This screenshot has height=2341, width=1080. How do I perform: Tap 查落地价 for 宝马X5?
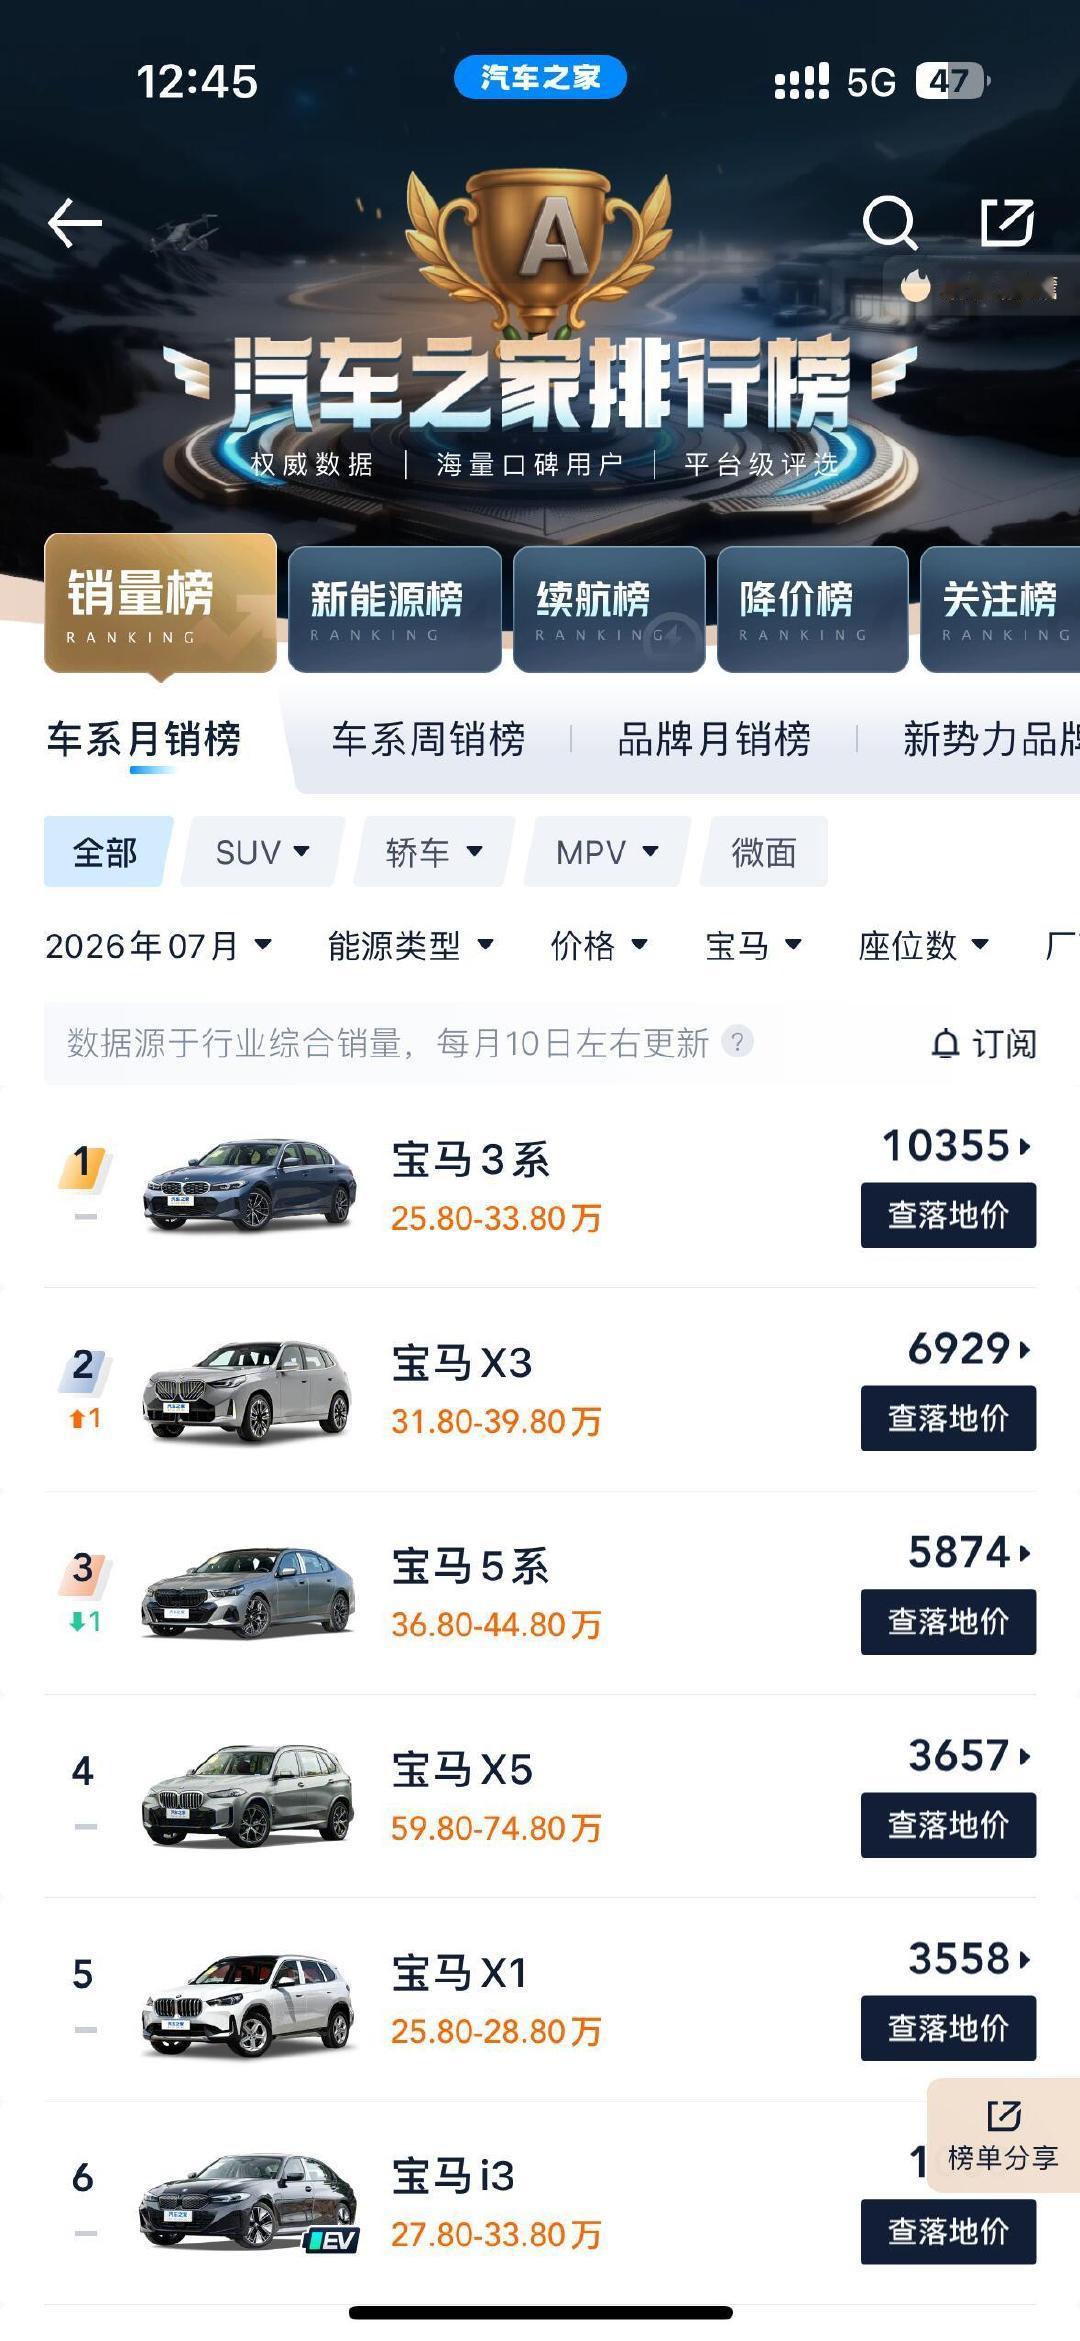(948, 1825)
